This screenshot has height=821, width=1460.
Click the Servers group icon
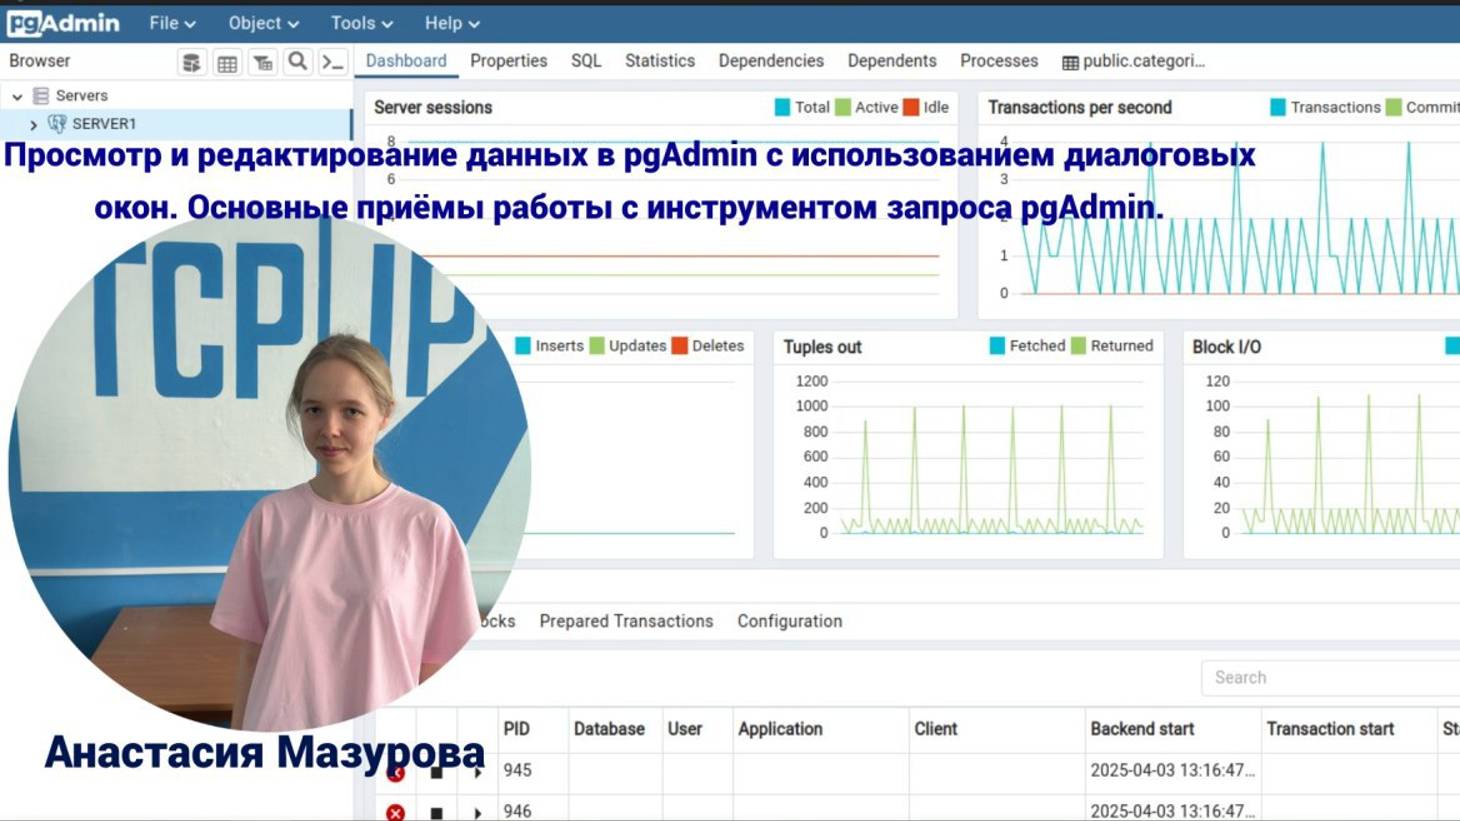[x=41, y=96]
